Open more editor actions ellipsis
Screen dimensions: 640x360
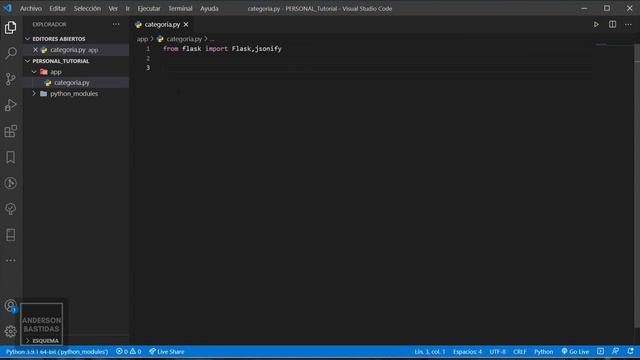[628, 24]
